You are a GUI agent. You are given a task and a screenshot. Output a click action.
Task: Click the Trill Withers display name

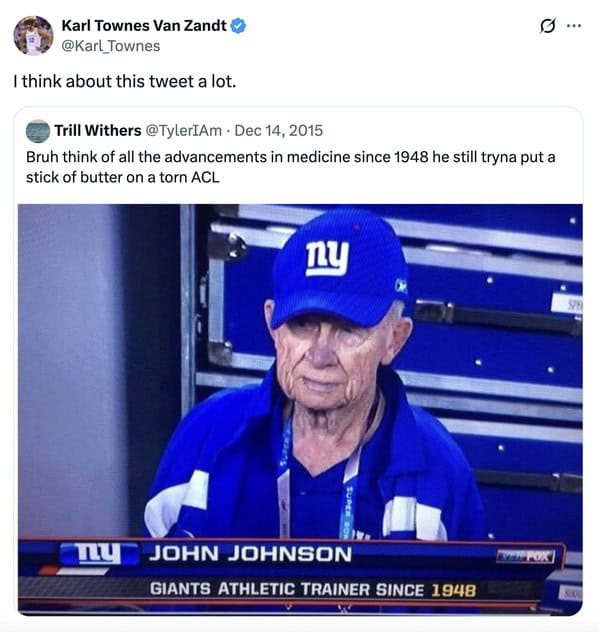point(98,131)
